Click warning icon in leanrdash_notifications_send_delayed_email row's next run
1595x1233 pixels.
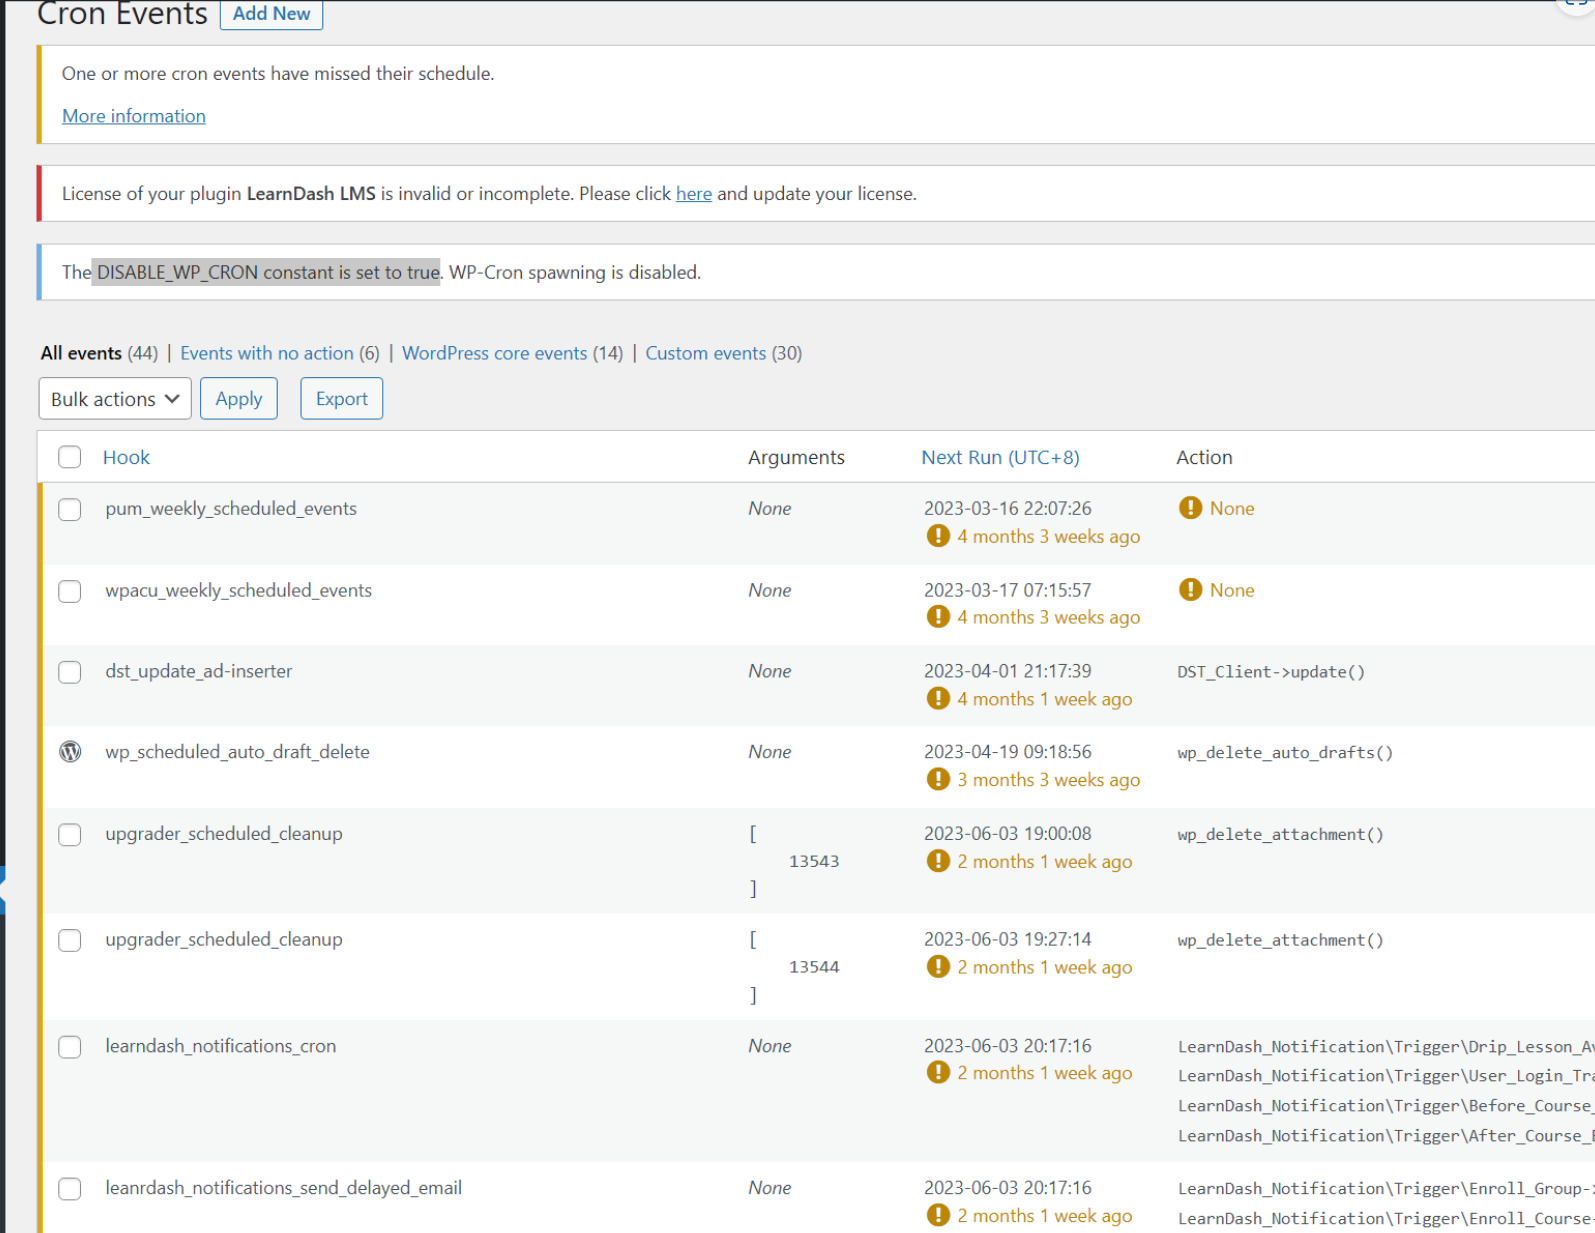pos(938,1215)
